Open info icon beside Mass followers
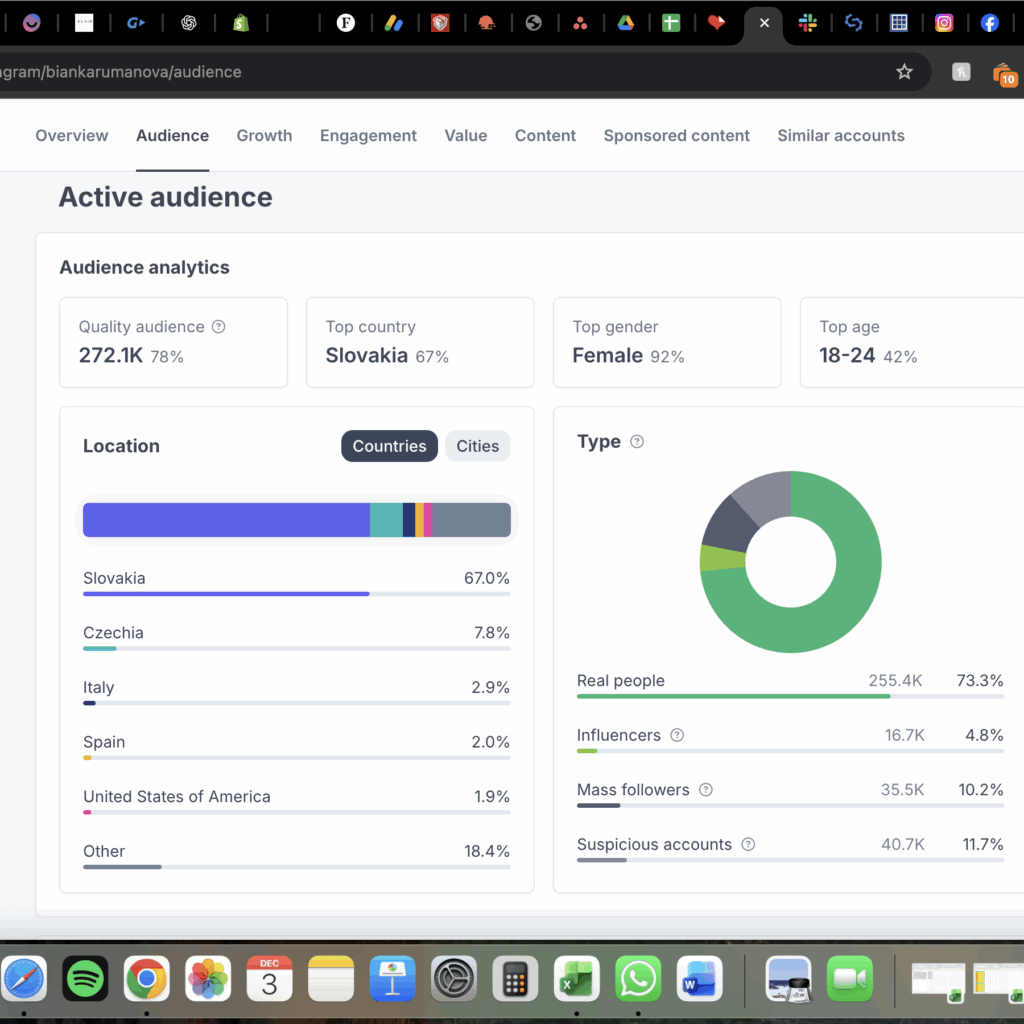This screenshot has width=1024, height=1024. (706, 790)
